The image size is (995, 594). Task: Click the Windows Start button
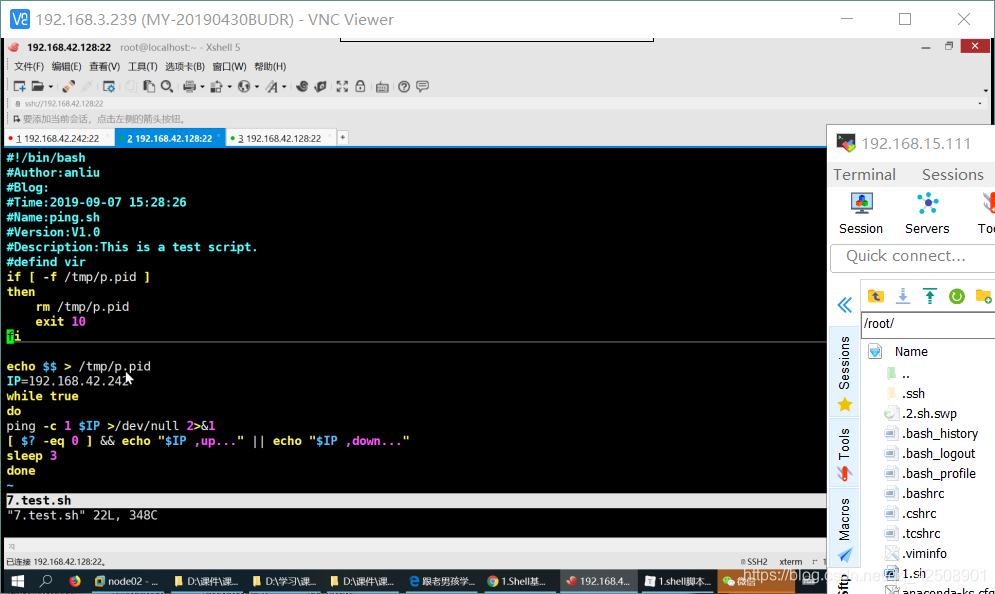tap(17, 581)
